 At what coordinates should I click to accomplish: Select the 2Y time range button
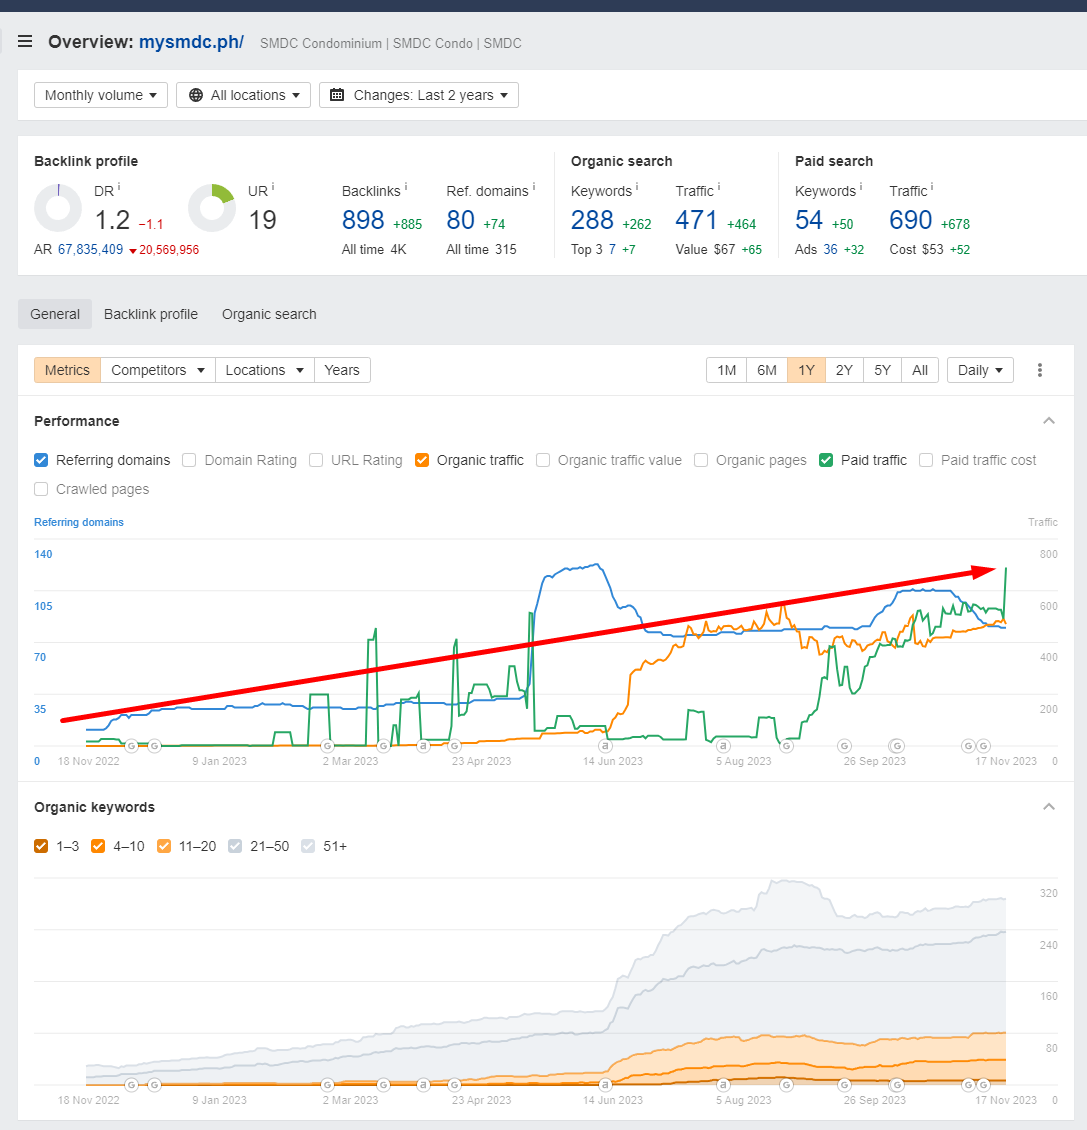click(843, 369)
